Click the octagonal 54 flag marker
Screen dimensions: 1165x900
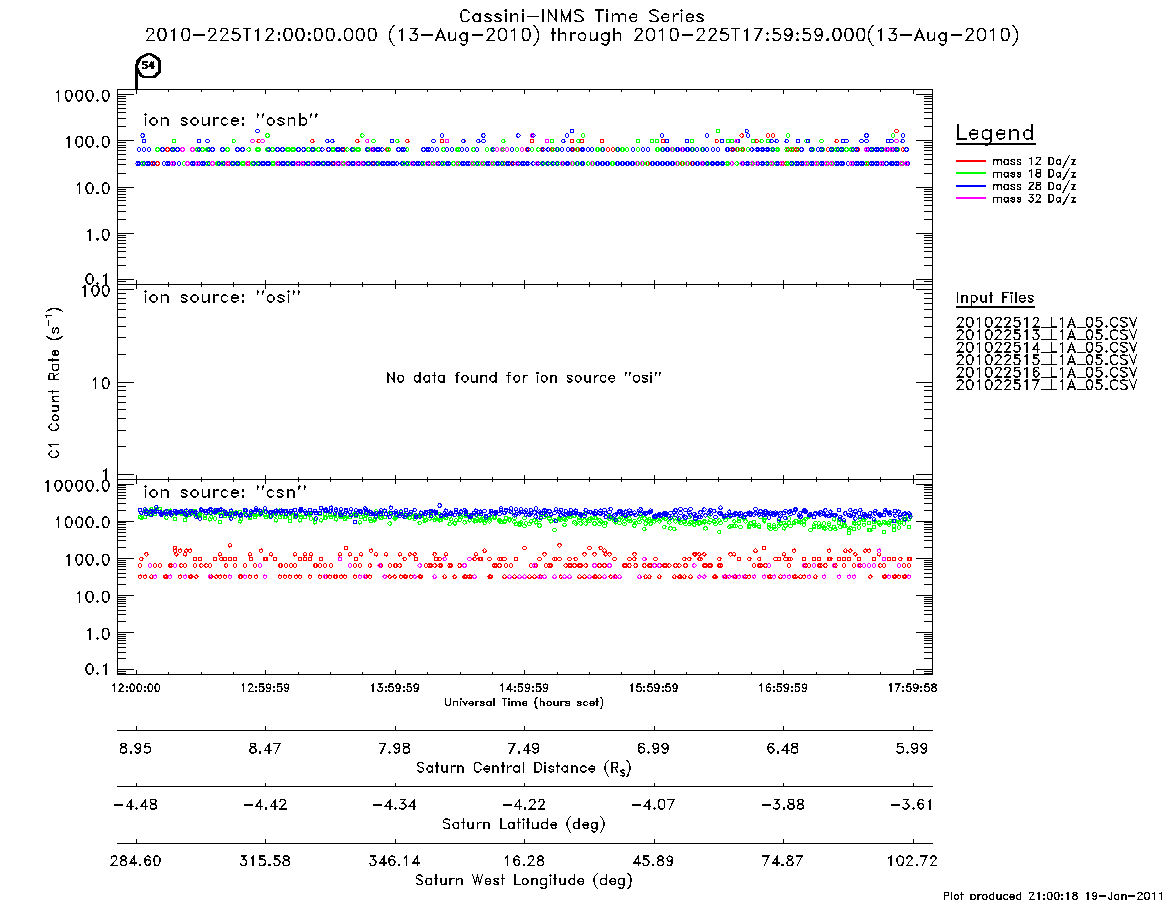[149, 65]
